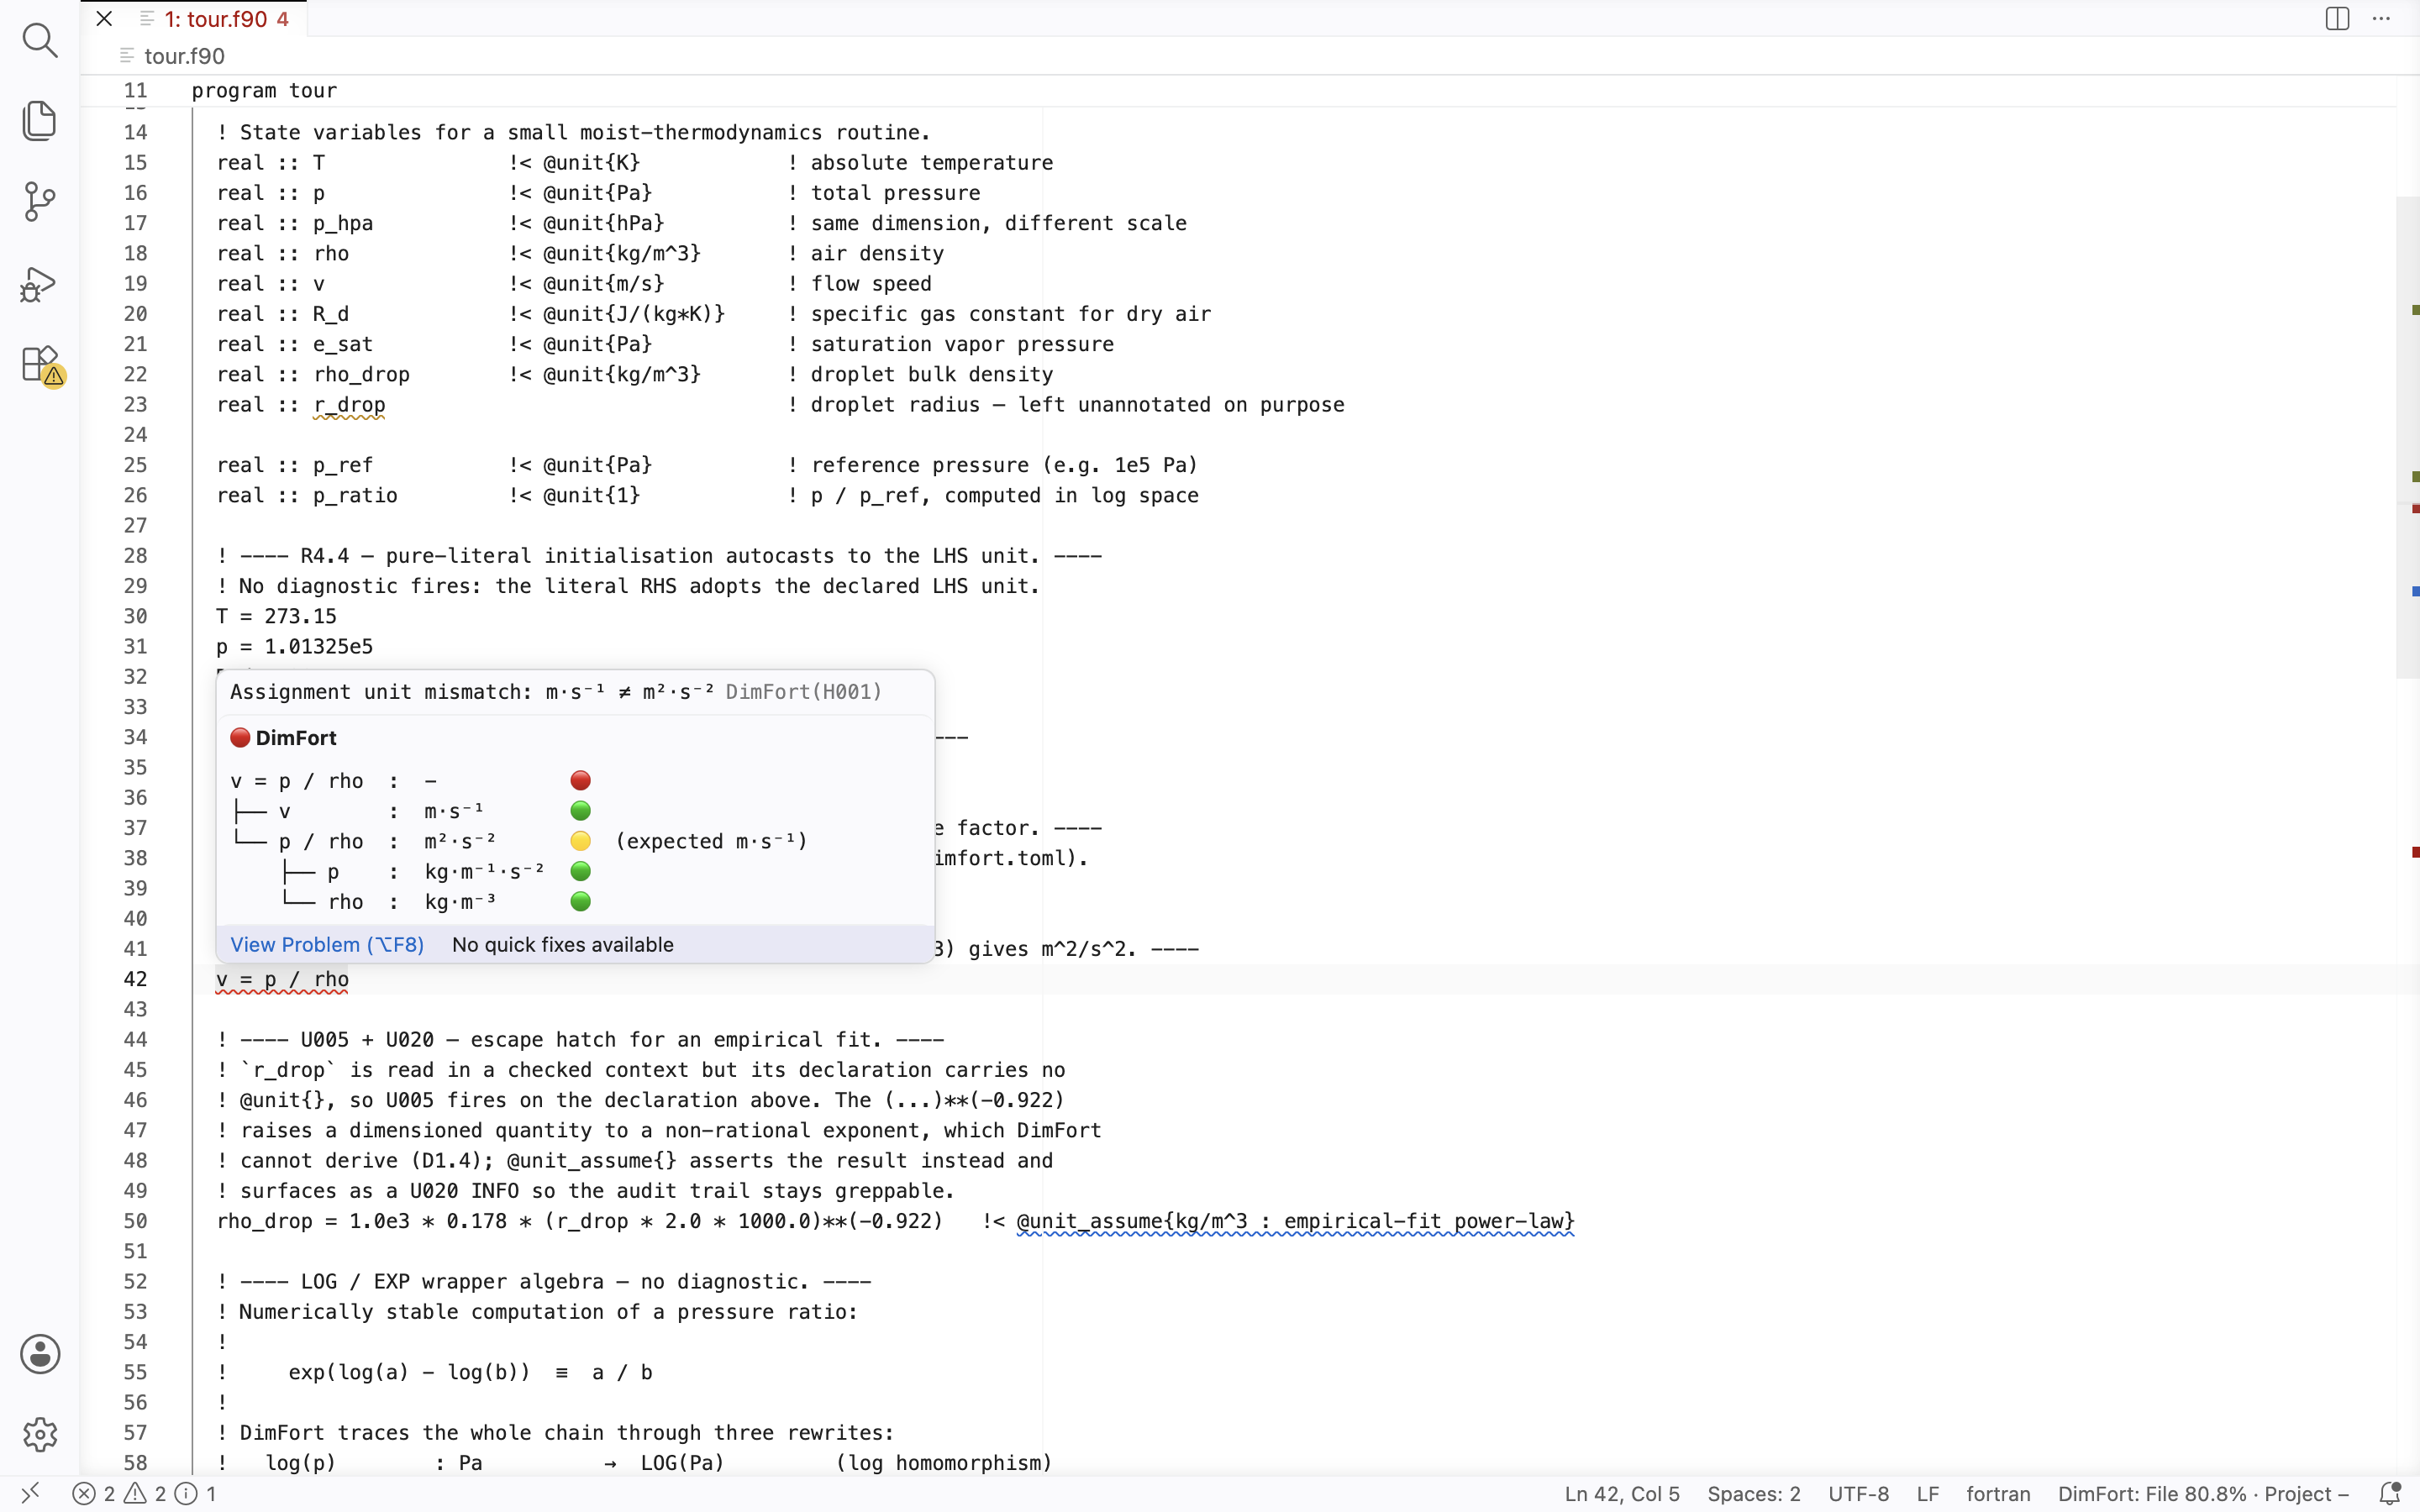Show info count in status bar
This screenshot has width=2420, height=1512.
point(196,1494)
